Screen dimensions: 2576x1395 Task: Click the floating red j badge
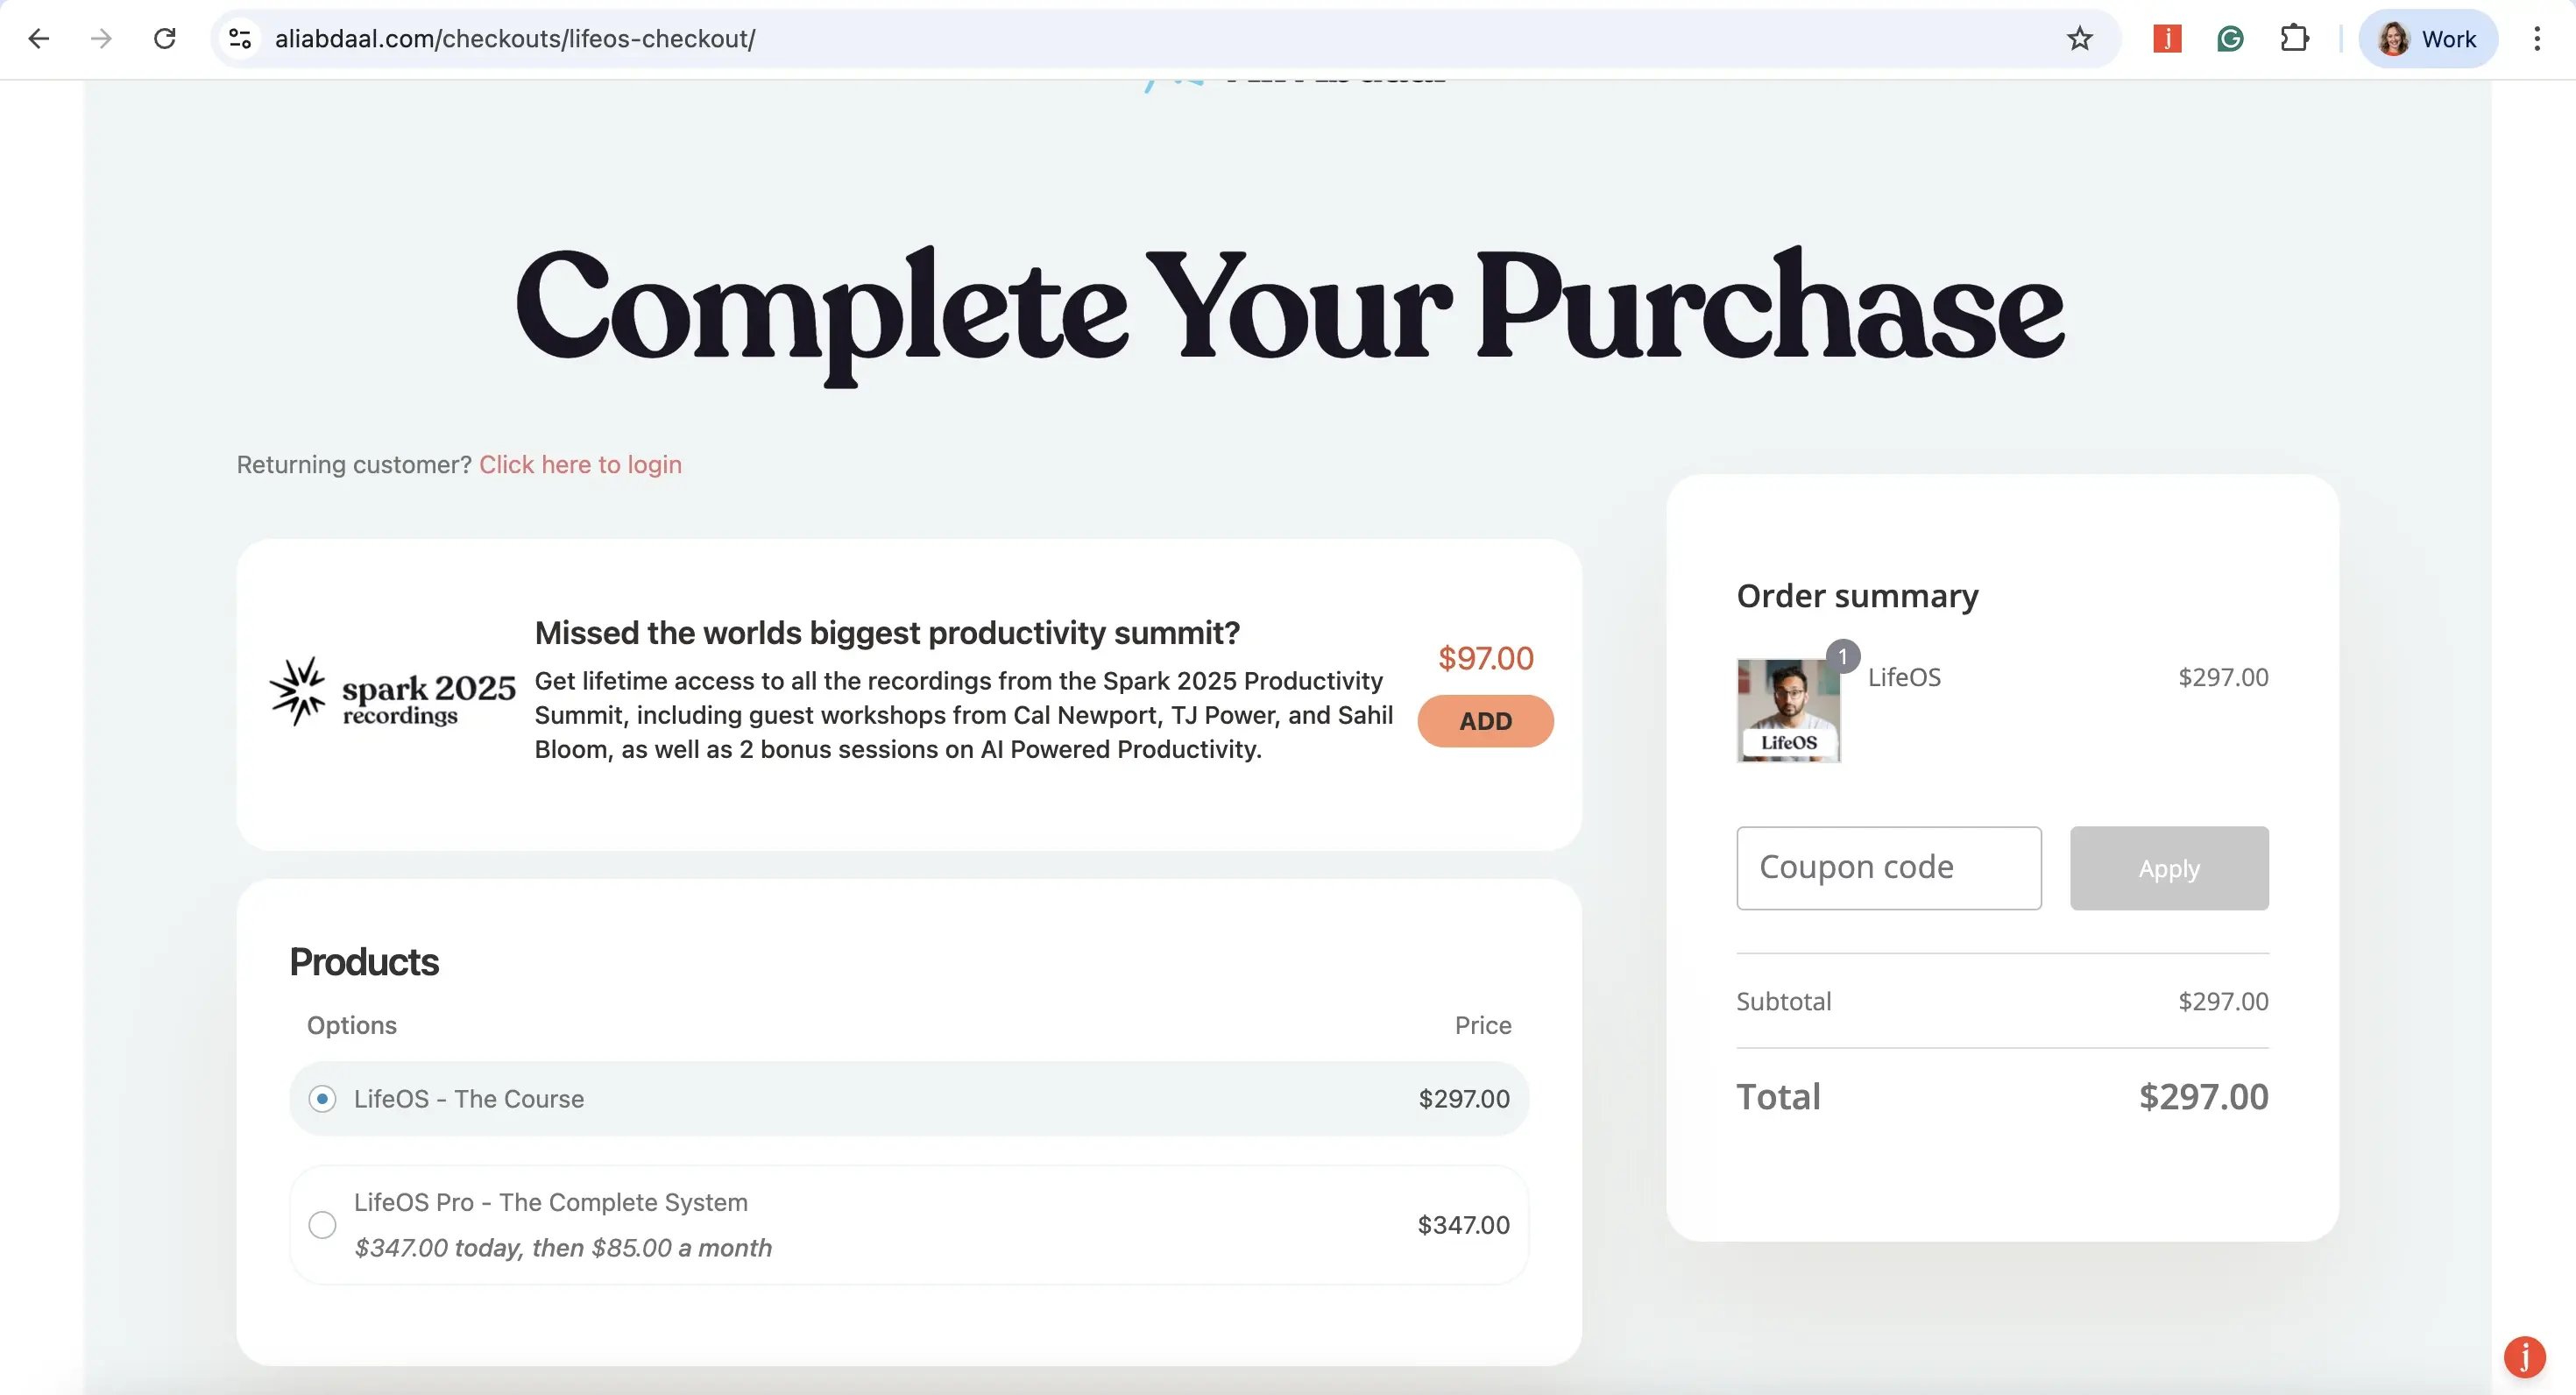(x=2524, y=1357)
